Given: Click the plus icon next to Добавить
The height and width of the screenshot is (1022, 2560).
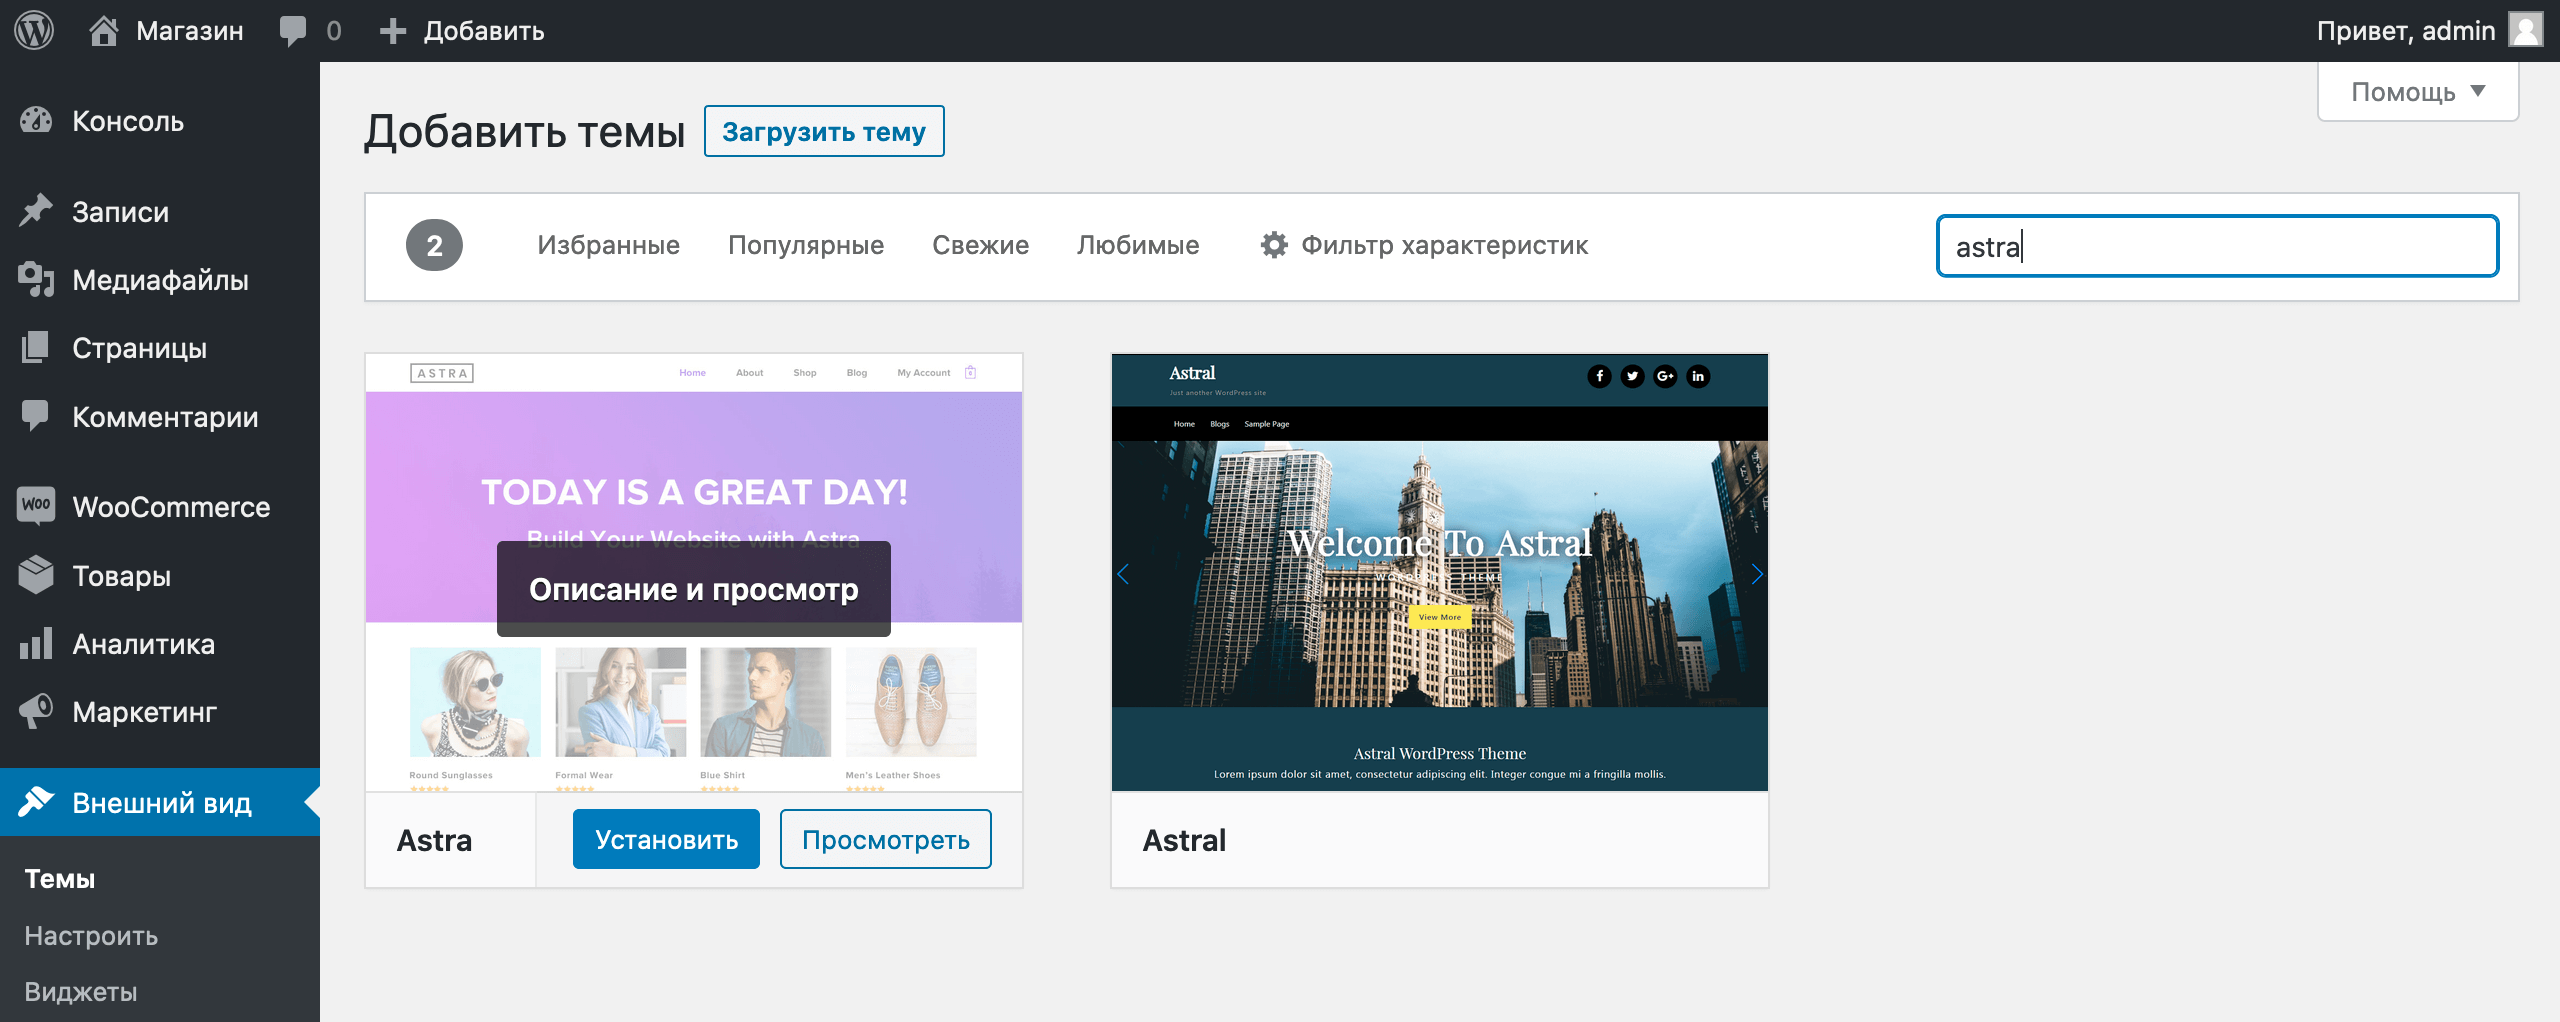Looking at the screenshot, I should pyautogui.click(x=393, y=31).
